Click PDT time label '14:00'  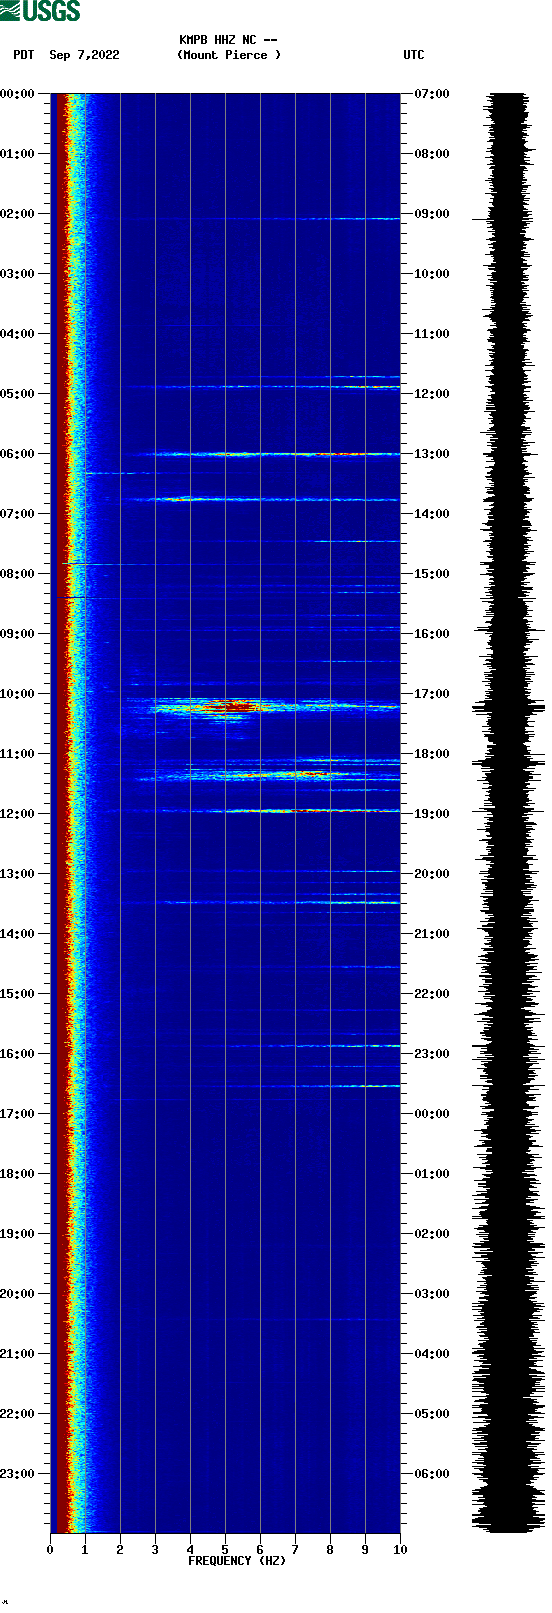[x=17, y=934]
